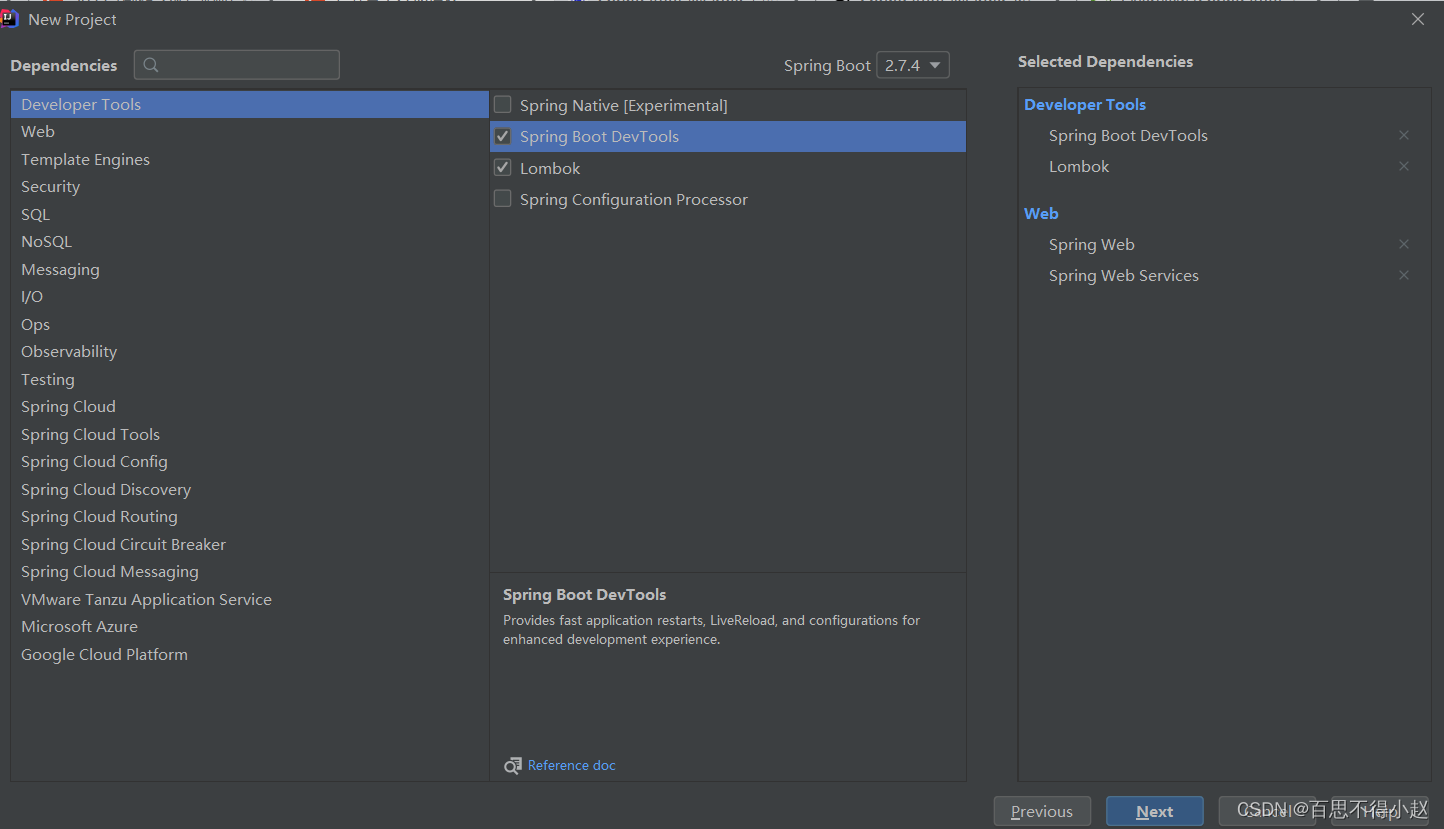Viewport: 1444px width, 829px height.
Task: Select the Web category
Action: (x=249, y=132)
